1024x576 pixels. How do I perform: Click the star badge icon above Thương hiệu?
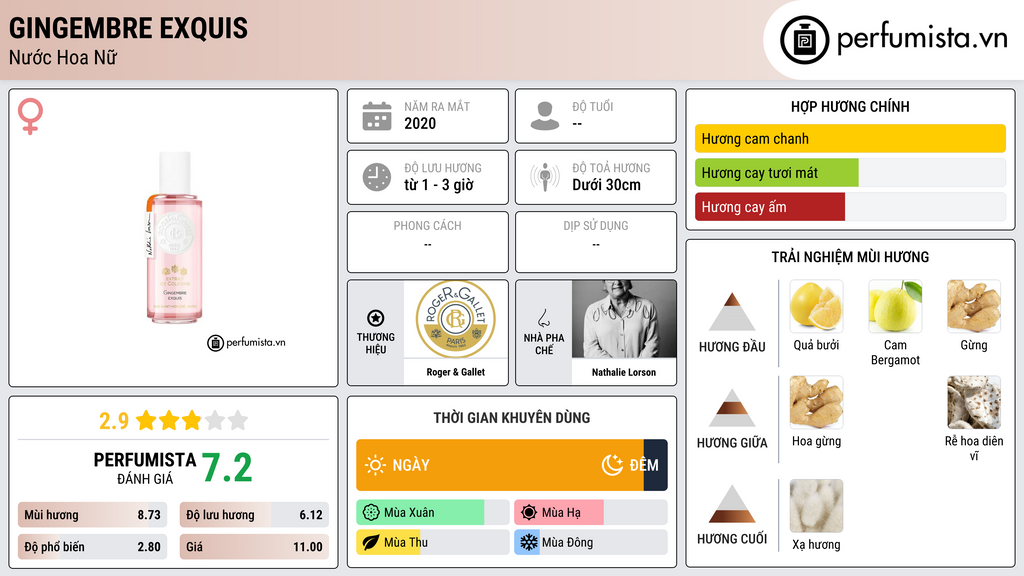tap(376, 318)
